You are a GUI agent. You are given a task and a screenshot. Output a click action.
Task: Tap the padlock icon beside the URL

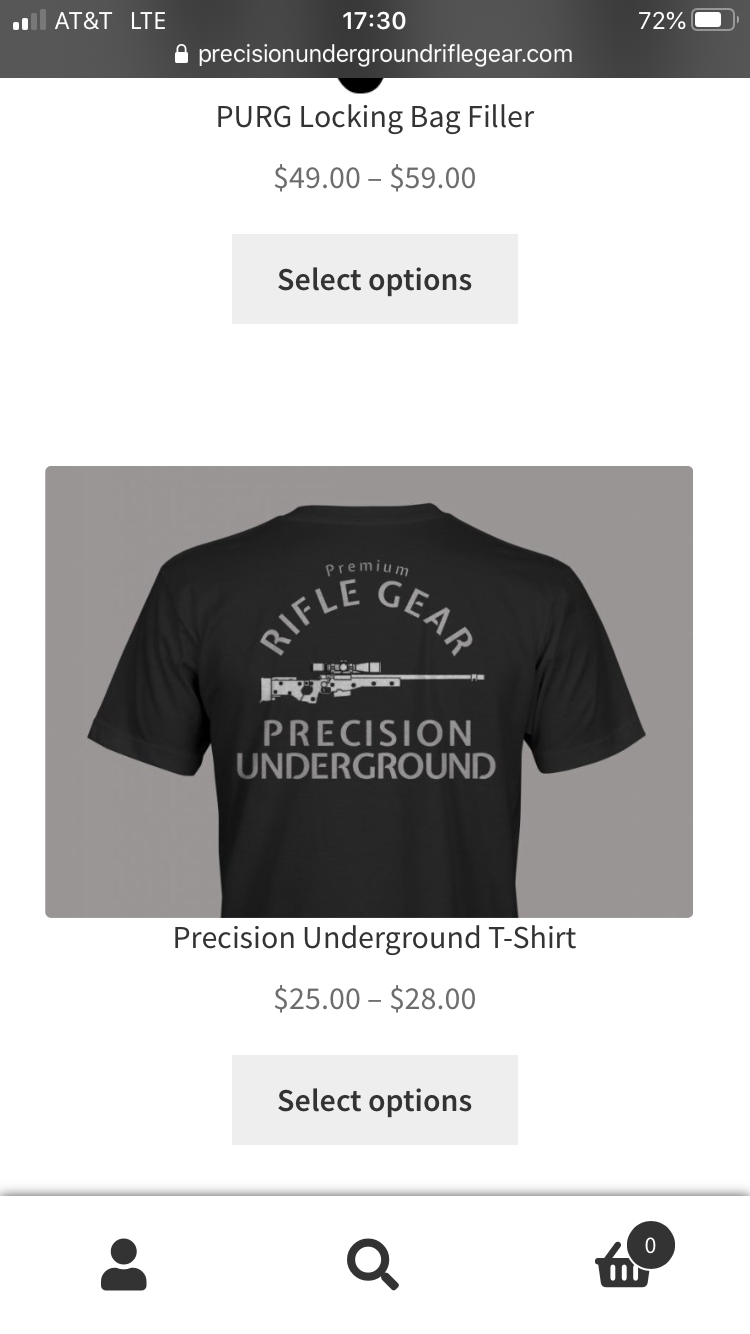point(181,54)
